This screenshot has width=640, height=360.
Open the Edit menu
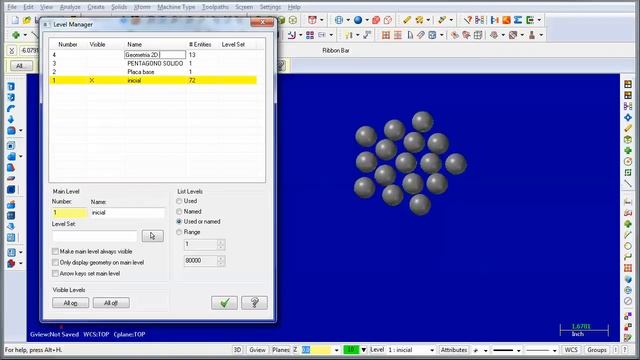[x=29, y=7]
